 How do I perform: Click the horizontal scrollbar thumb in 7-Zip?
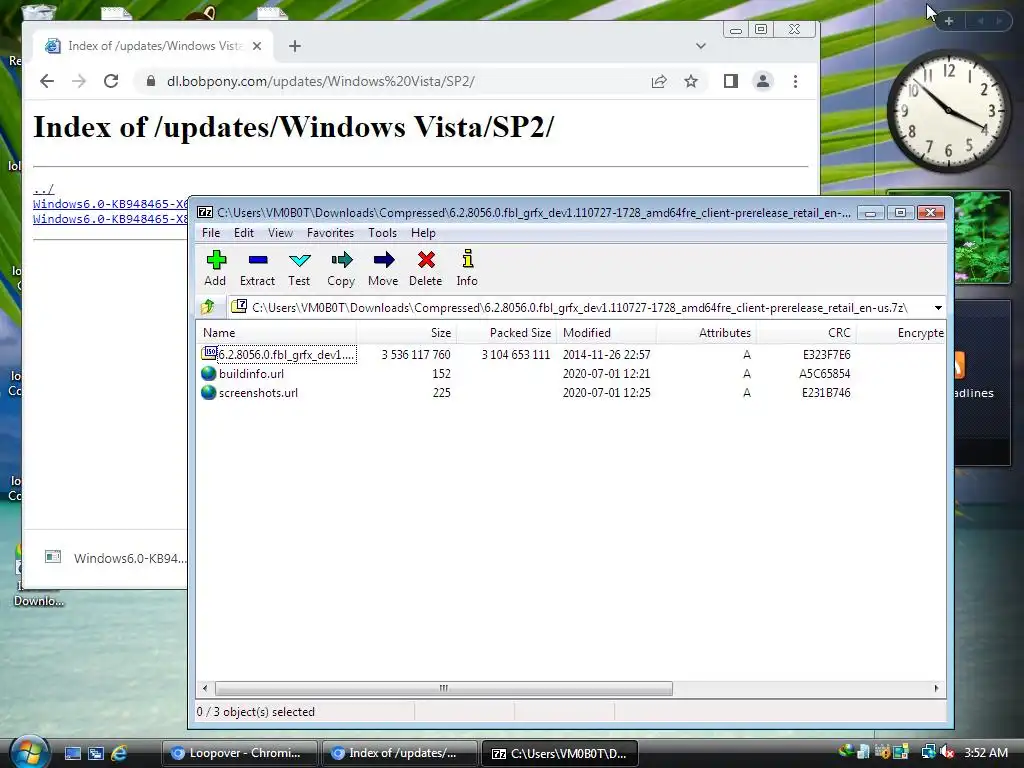443,688
